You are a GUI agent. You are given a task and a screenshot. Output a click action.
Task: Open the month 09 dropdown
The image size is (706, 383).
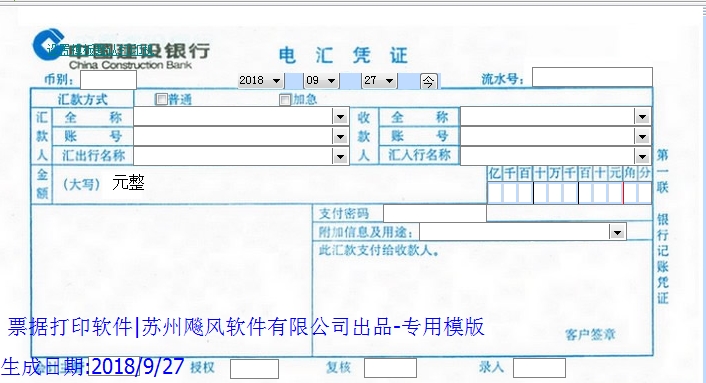[331, 81]
